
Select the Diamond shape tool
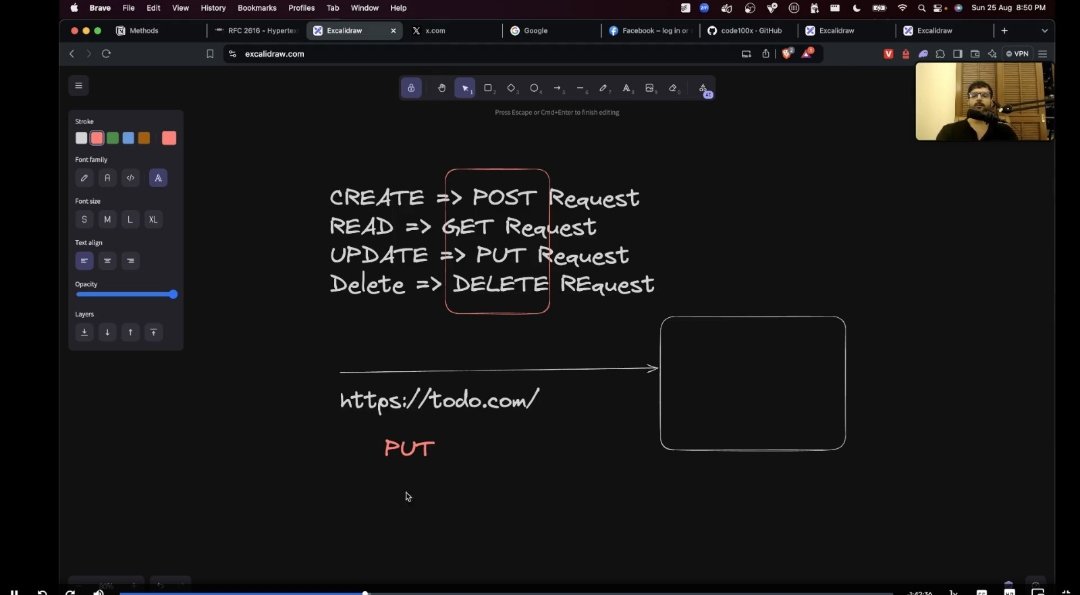[512, 88]
